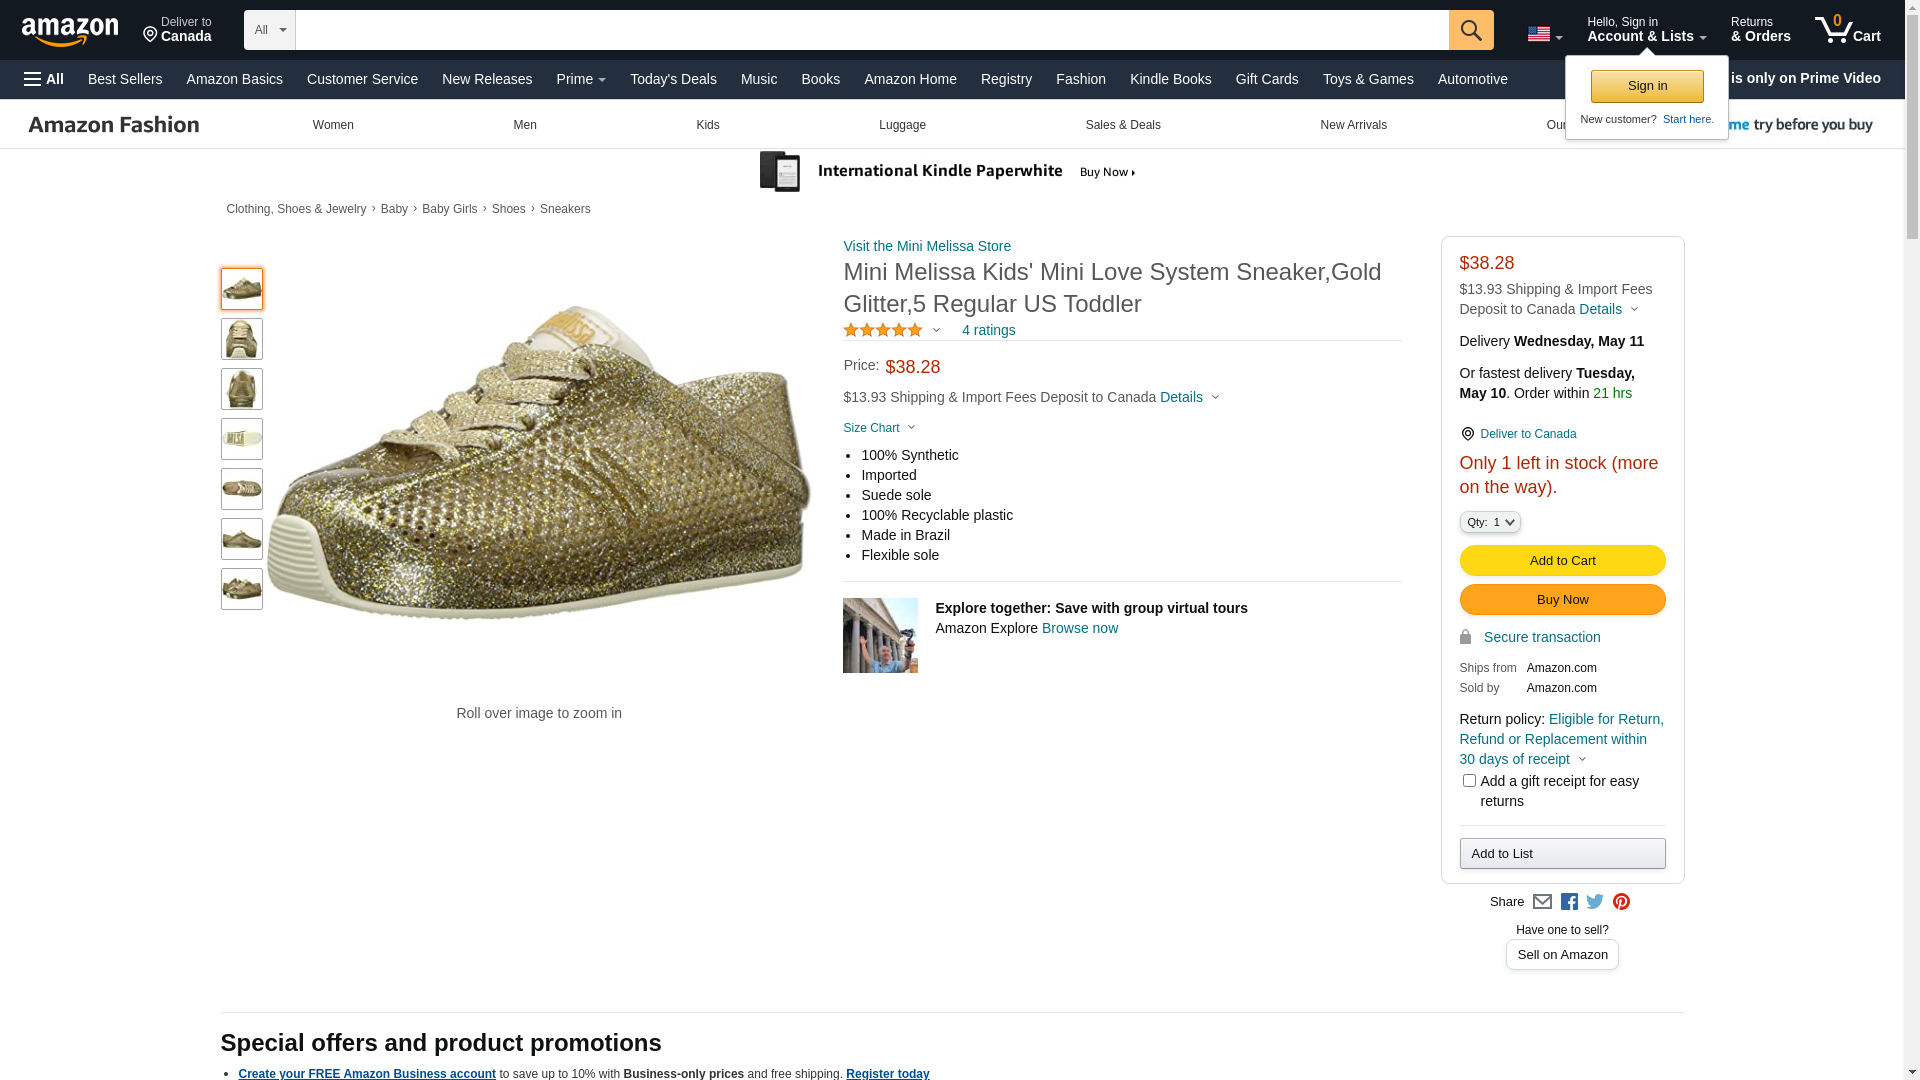The height and width of the screenshot is (1080, 1920).
Task: Visit the Mini Melissa Store link
Action: point(926,246)
